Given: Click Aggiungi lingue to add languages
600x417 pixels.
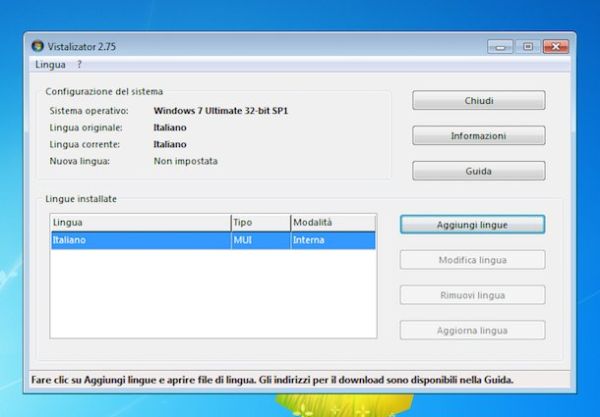Looking at the screenshot, I should 472,225.
